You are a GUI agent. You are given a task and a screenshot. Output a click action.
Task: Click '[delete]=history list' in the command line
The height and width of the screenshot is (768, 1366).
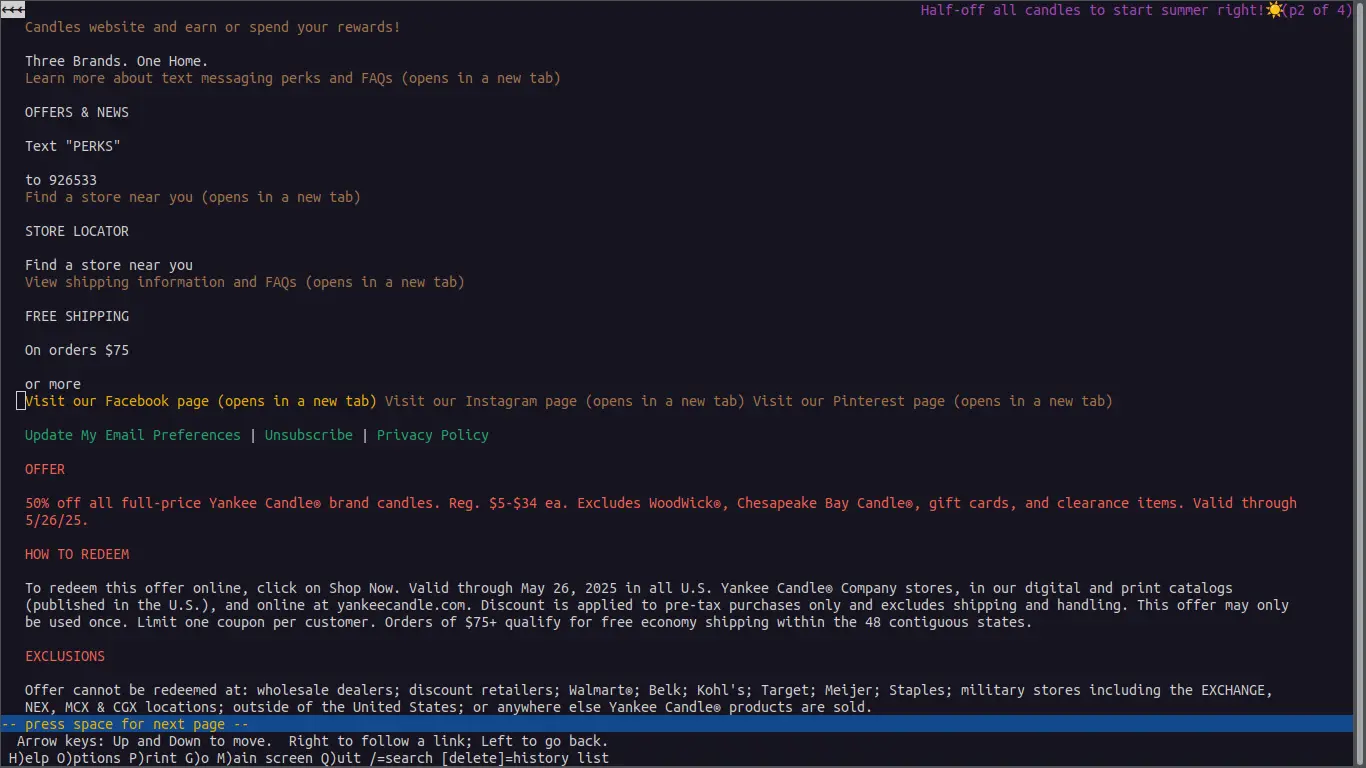point(525,758)
